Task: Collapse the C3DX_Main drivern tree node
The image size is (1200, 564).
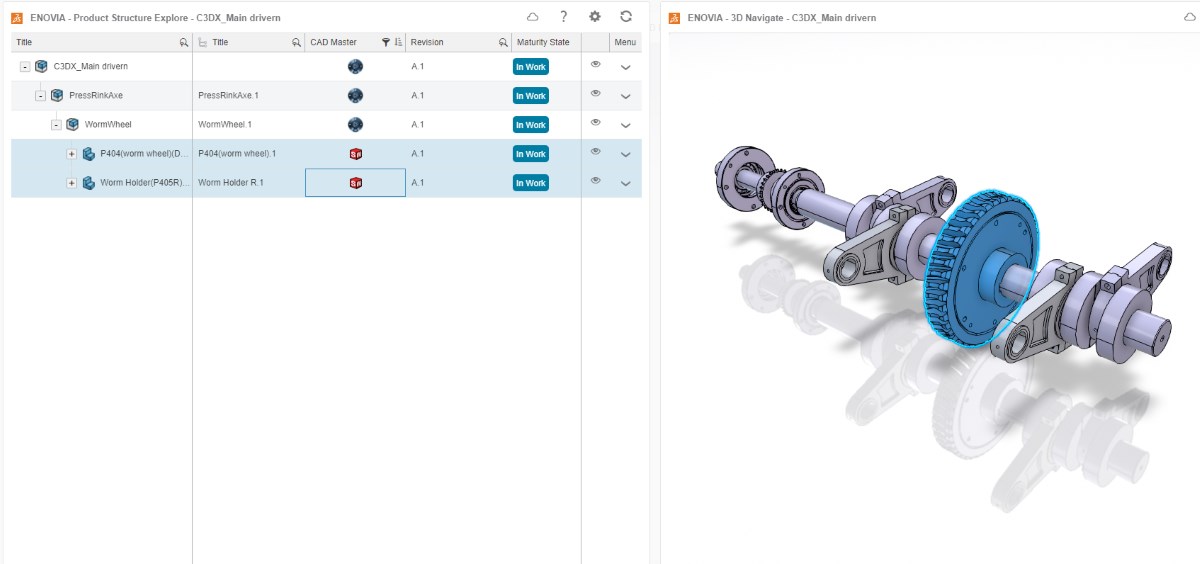Action: (x=25, y=66)
